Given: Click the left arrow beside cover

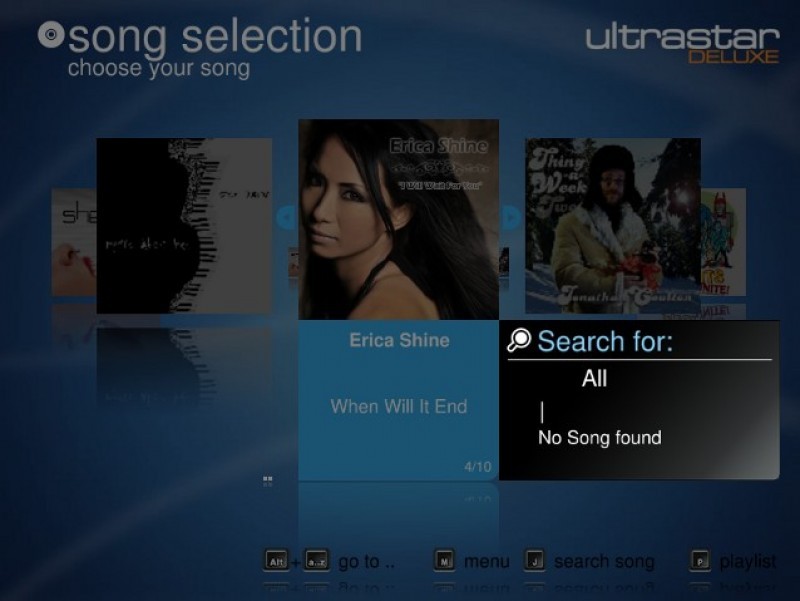Looking at the screenshot, I should click(287, 218).
